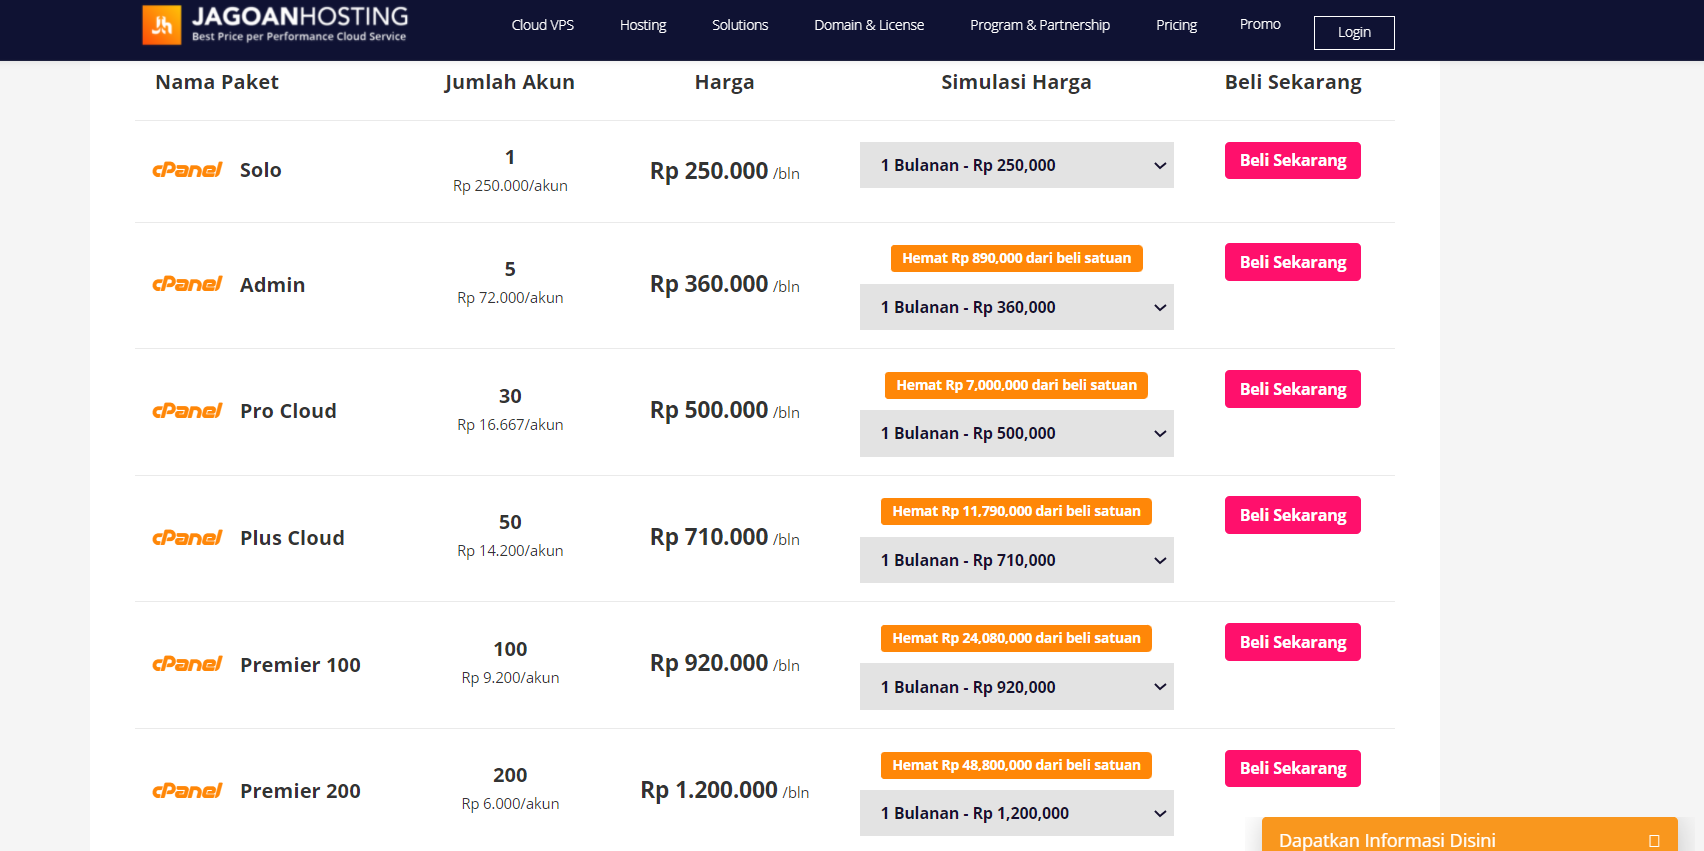
Task: Click the Rp 16.667/akun text
Action: coord(510,425)
